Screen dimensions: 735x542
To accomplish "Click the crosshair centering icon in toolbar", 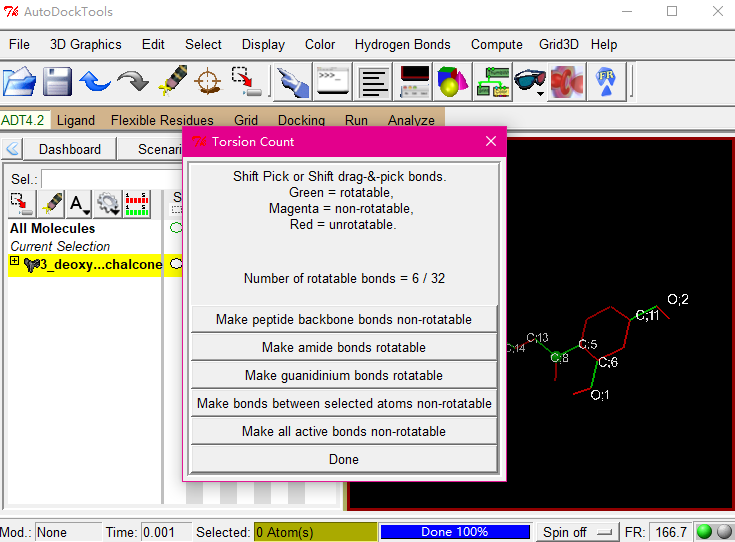I will [x=208, y=81].
